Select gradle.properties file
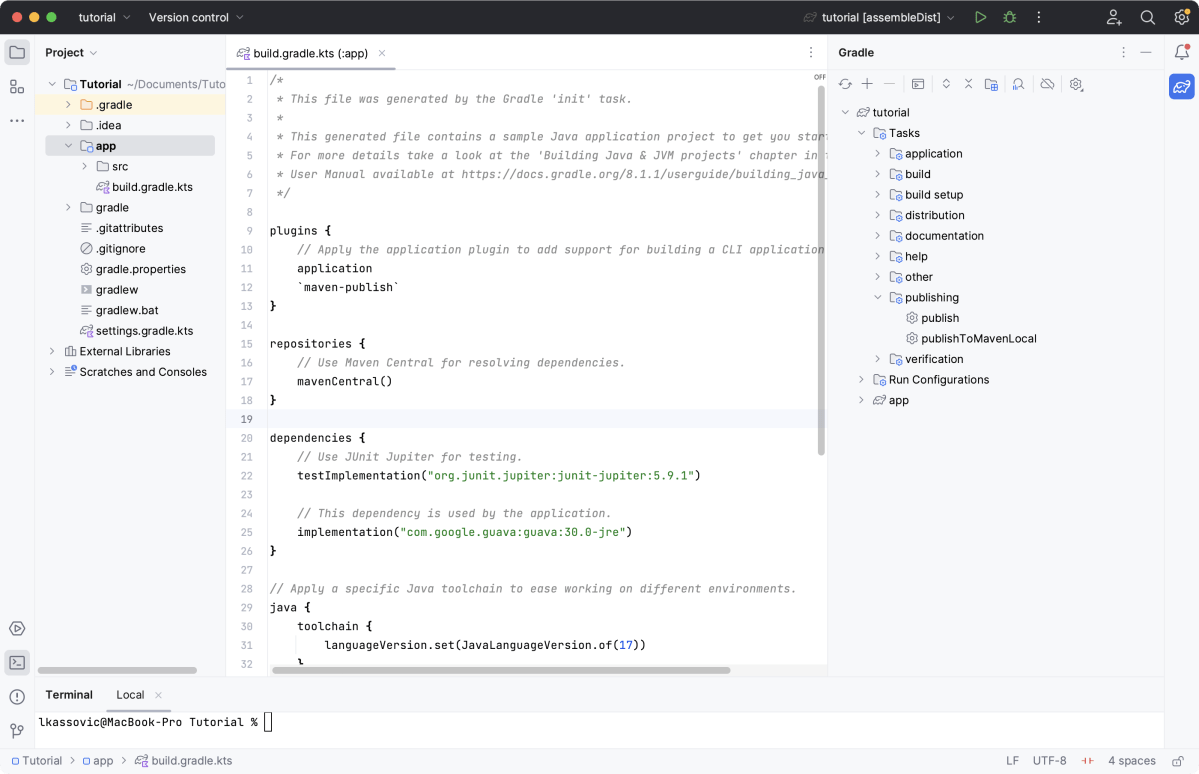This screenshot has height=774, width=1199. point(133,269)
